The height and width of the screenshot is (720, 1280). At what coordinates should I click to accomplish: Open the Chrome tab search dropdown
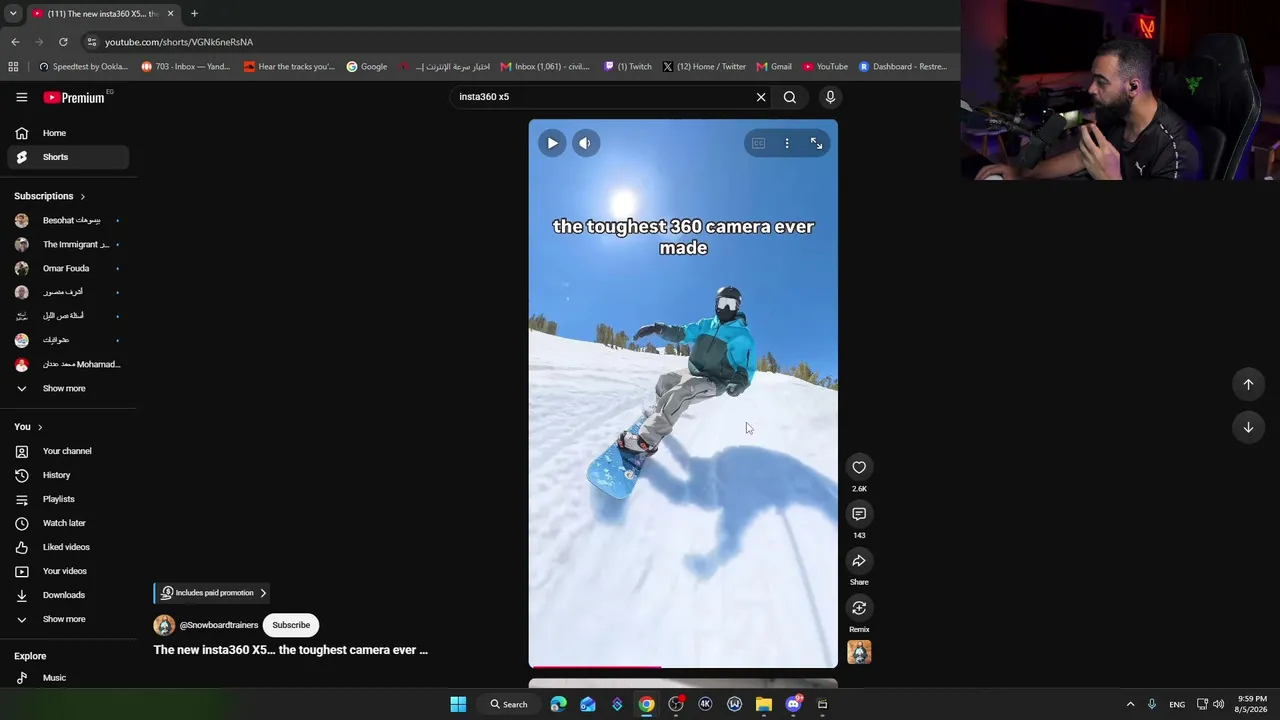tap(13, 14)
